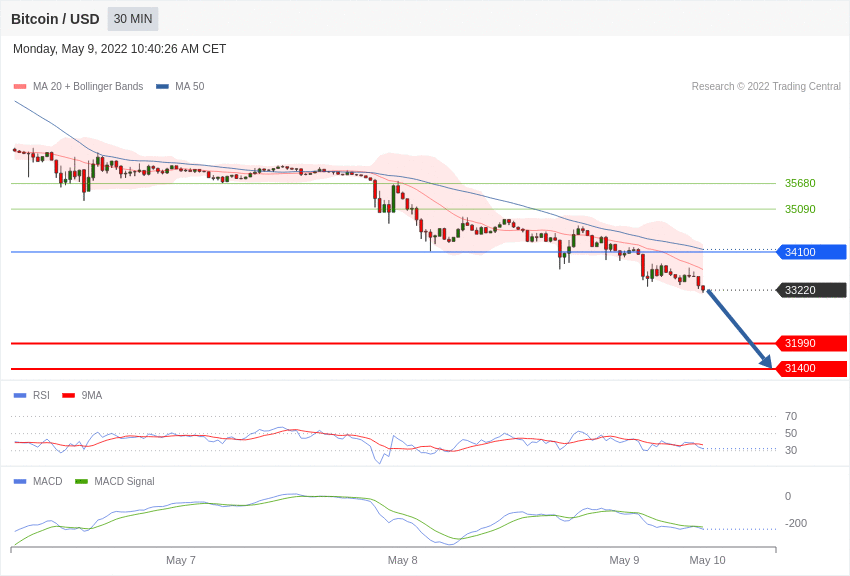Image resolution: width=850 pixels, height=576 pixels.
Task: Select the 35680 resistance level label
Action: coord(800,183)
